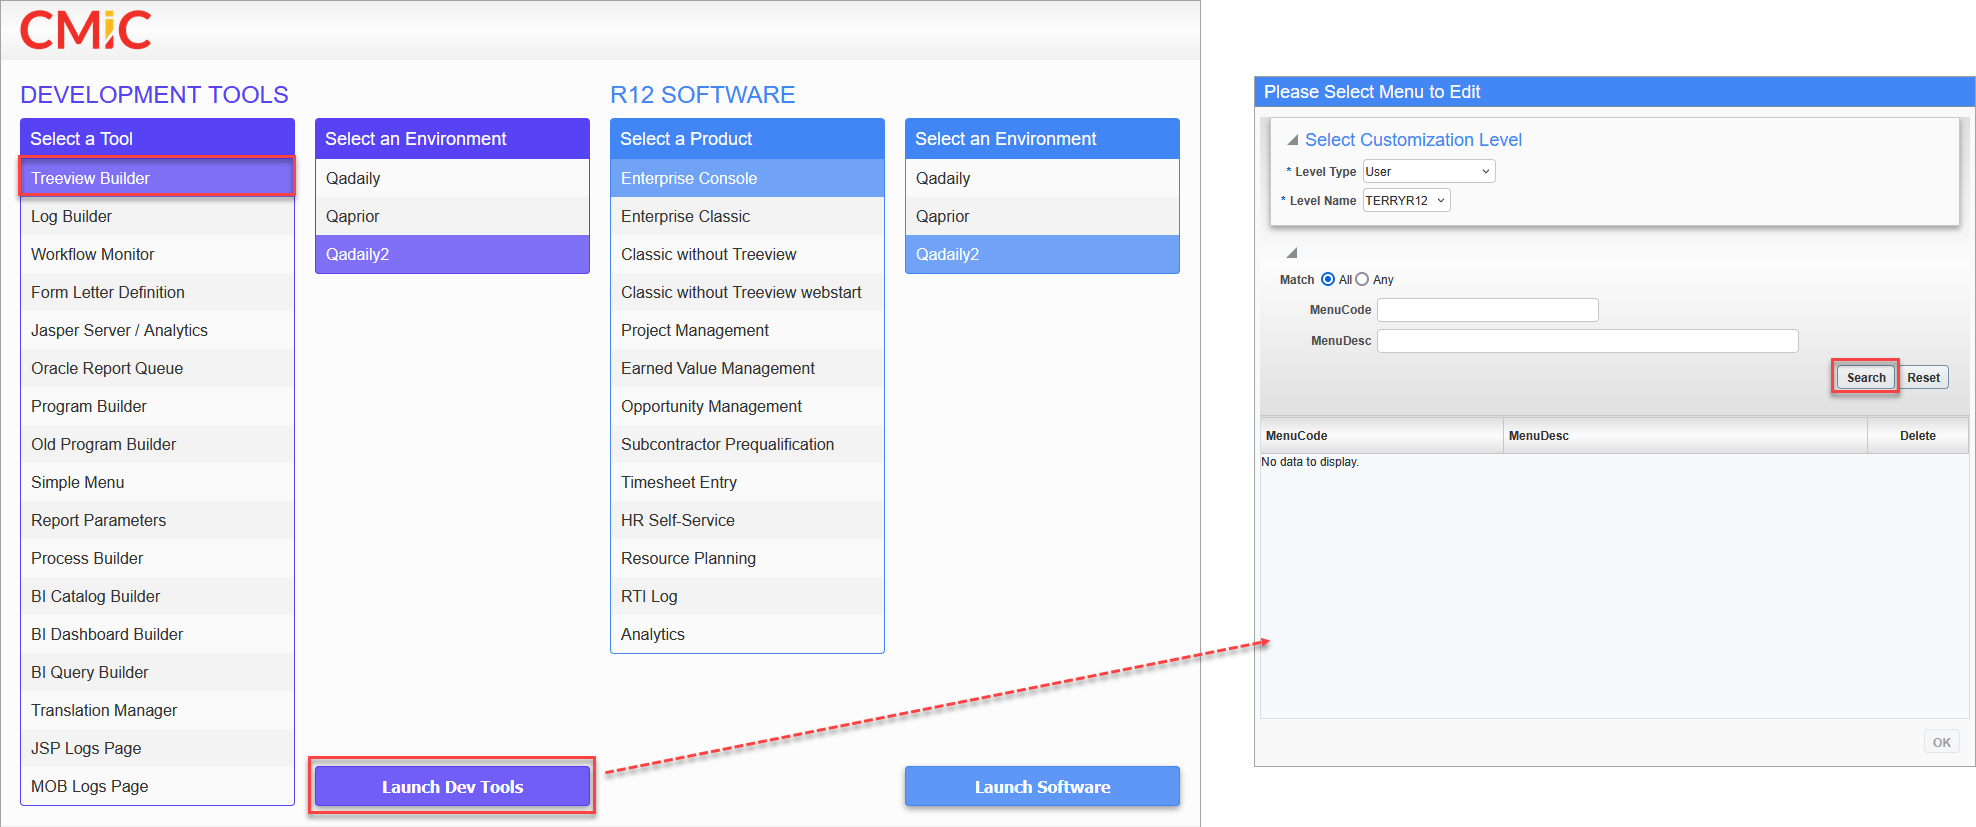Screen dimensions: 1976x827
Task: Select Qaprior under Development Tools environment
Action: pos(452,216)
